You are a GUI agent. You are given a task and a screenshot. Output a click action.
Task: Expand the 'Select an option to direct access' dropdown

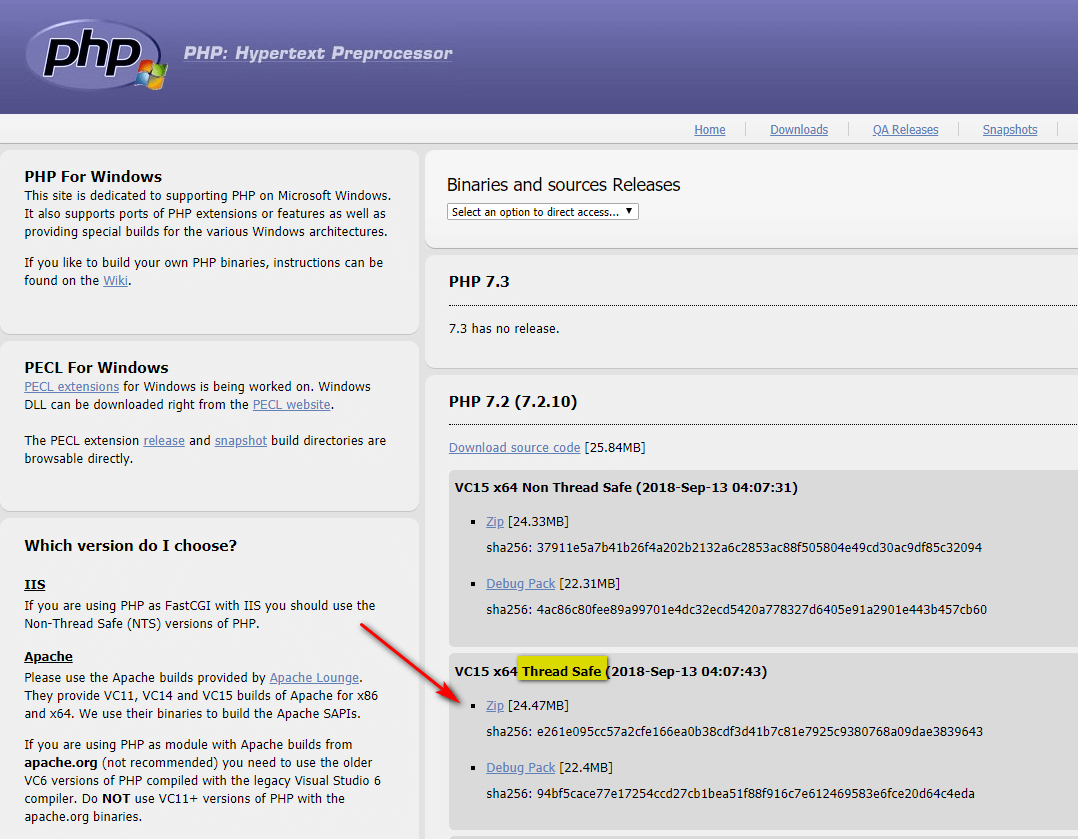coord(542,212)
